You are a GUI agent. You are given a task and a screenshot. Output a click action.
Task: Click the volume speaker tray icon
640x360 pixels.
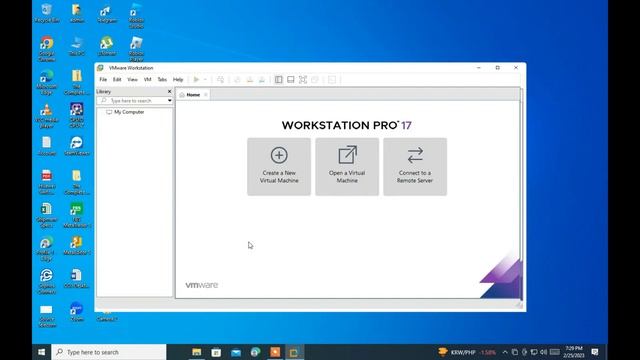pyautogui.click(x=543, y=352)
